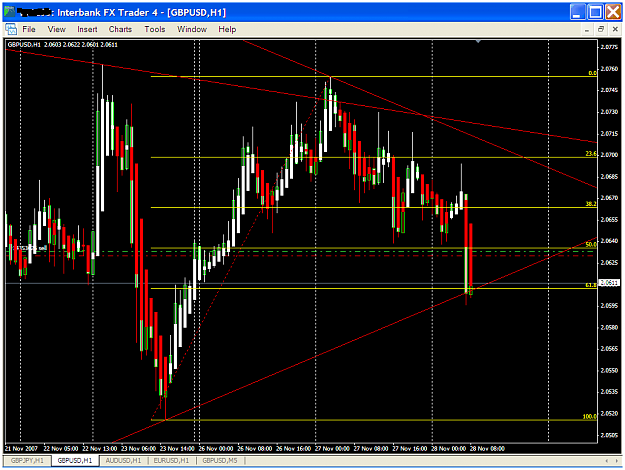Open the Insert menu
Image resolution: width=625 pixels, height=470 pixels.
click(87, 29)
